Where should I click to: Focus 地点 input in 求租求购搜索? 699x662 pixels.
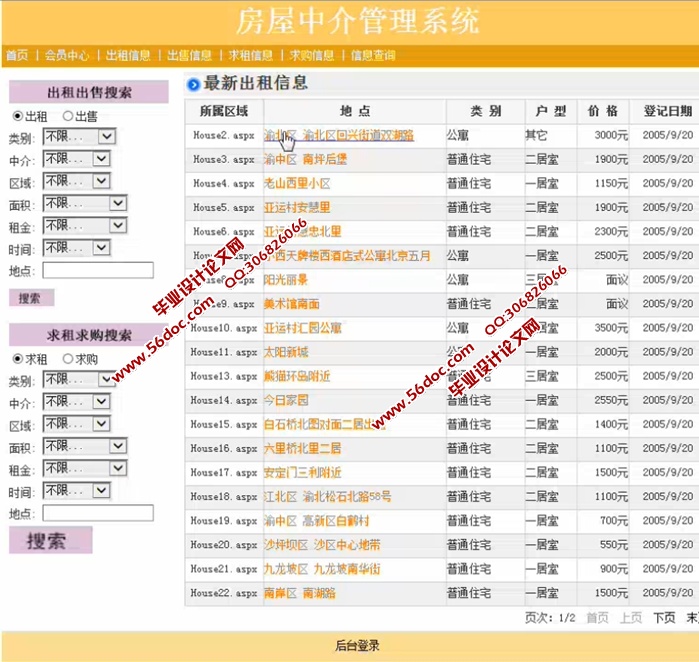98,513
